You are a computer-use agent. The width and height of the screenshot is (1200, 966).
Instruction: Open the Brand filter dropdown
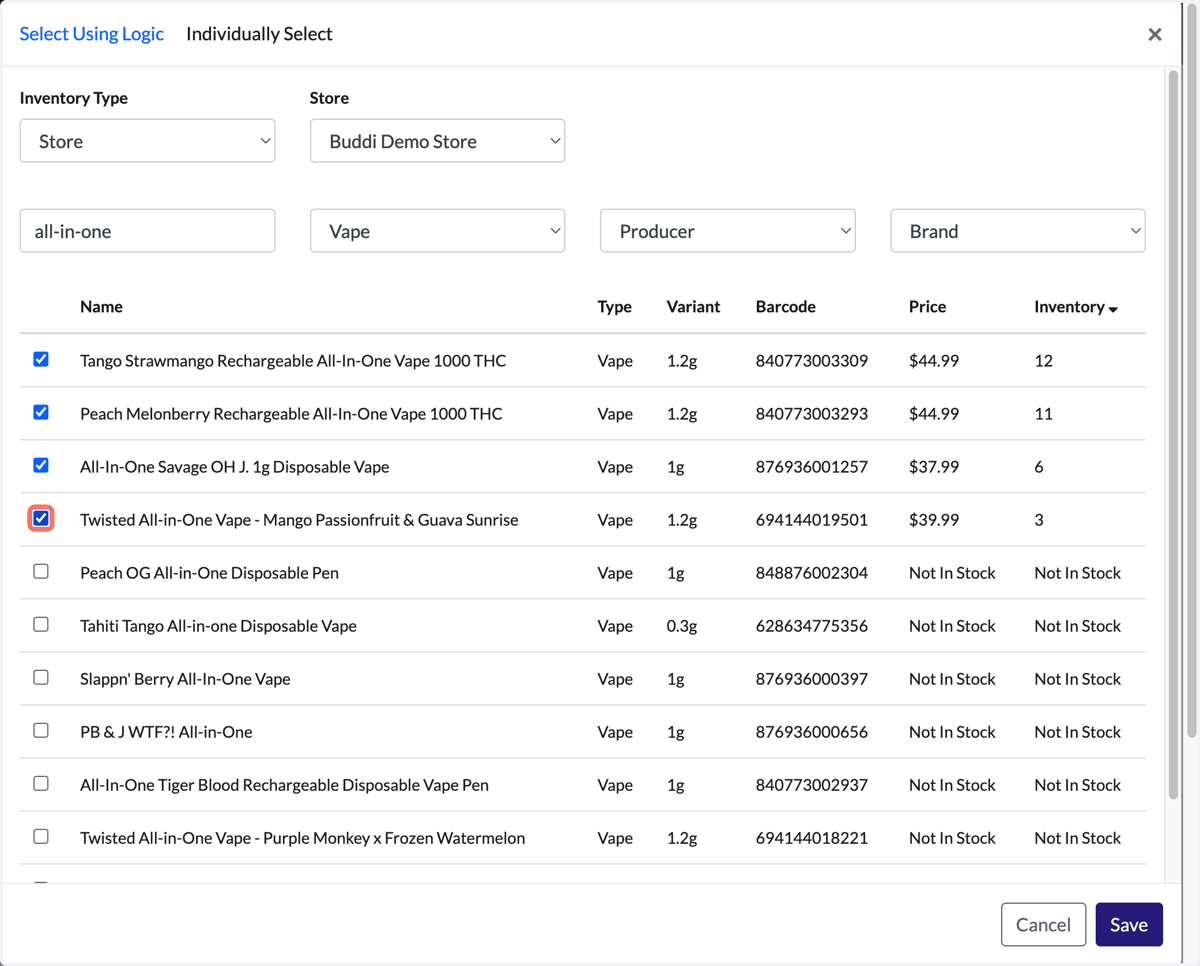click(x=1018, y=231)
